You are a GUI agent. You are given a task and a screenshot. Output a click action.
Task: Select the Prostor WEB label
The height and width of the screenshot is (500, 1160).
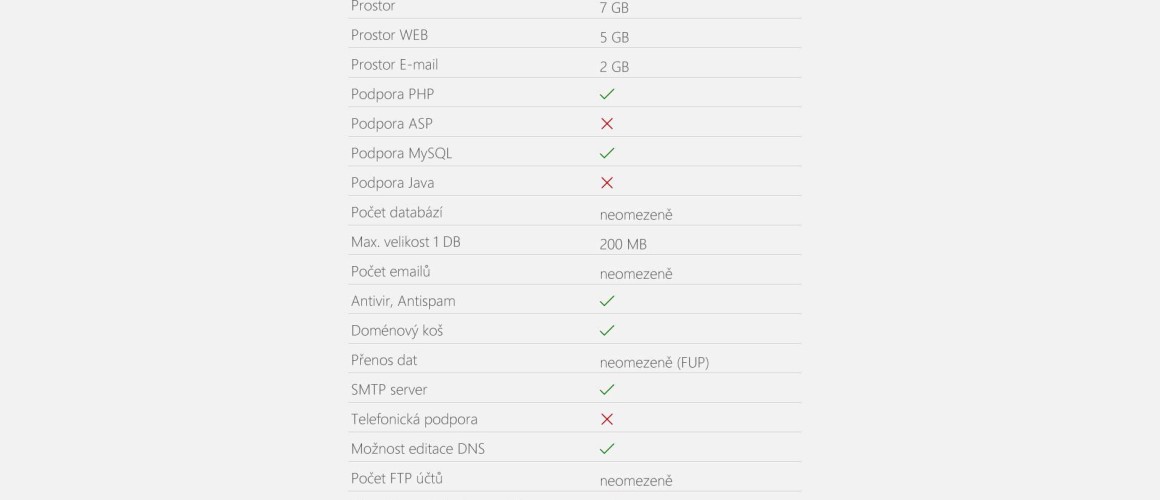click(389, 35)
